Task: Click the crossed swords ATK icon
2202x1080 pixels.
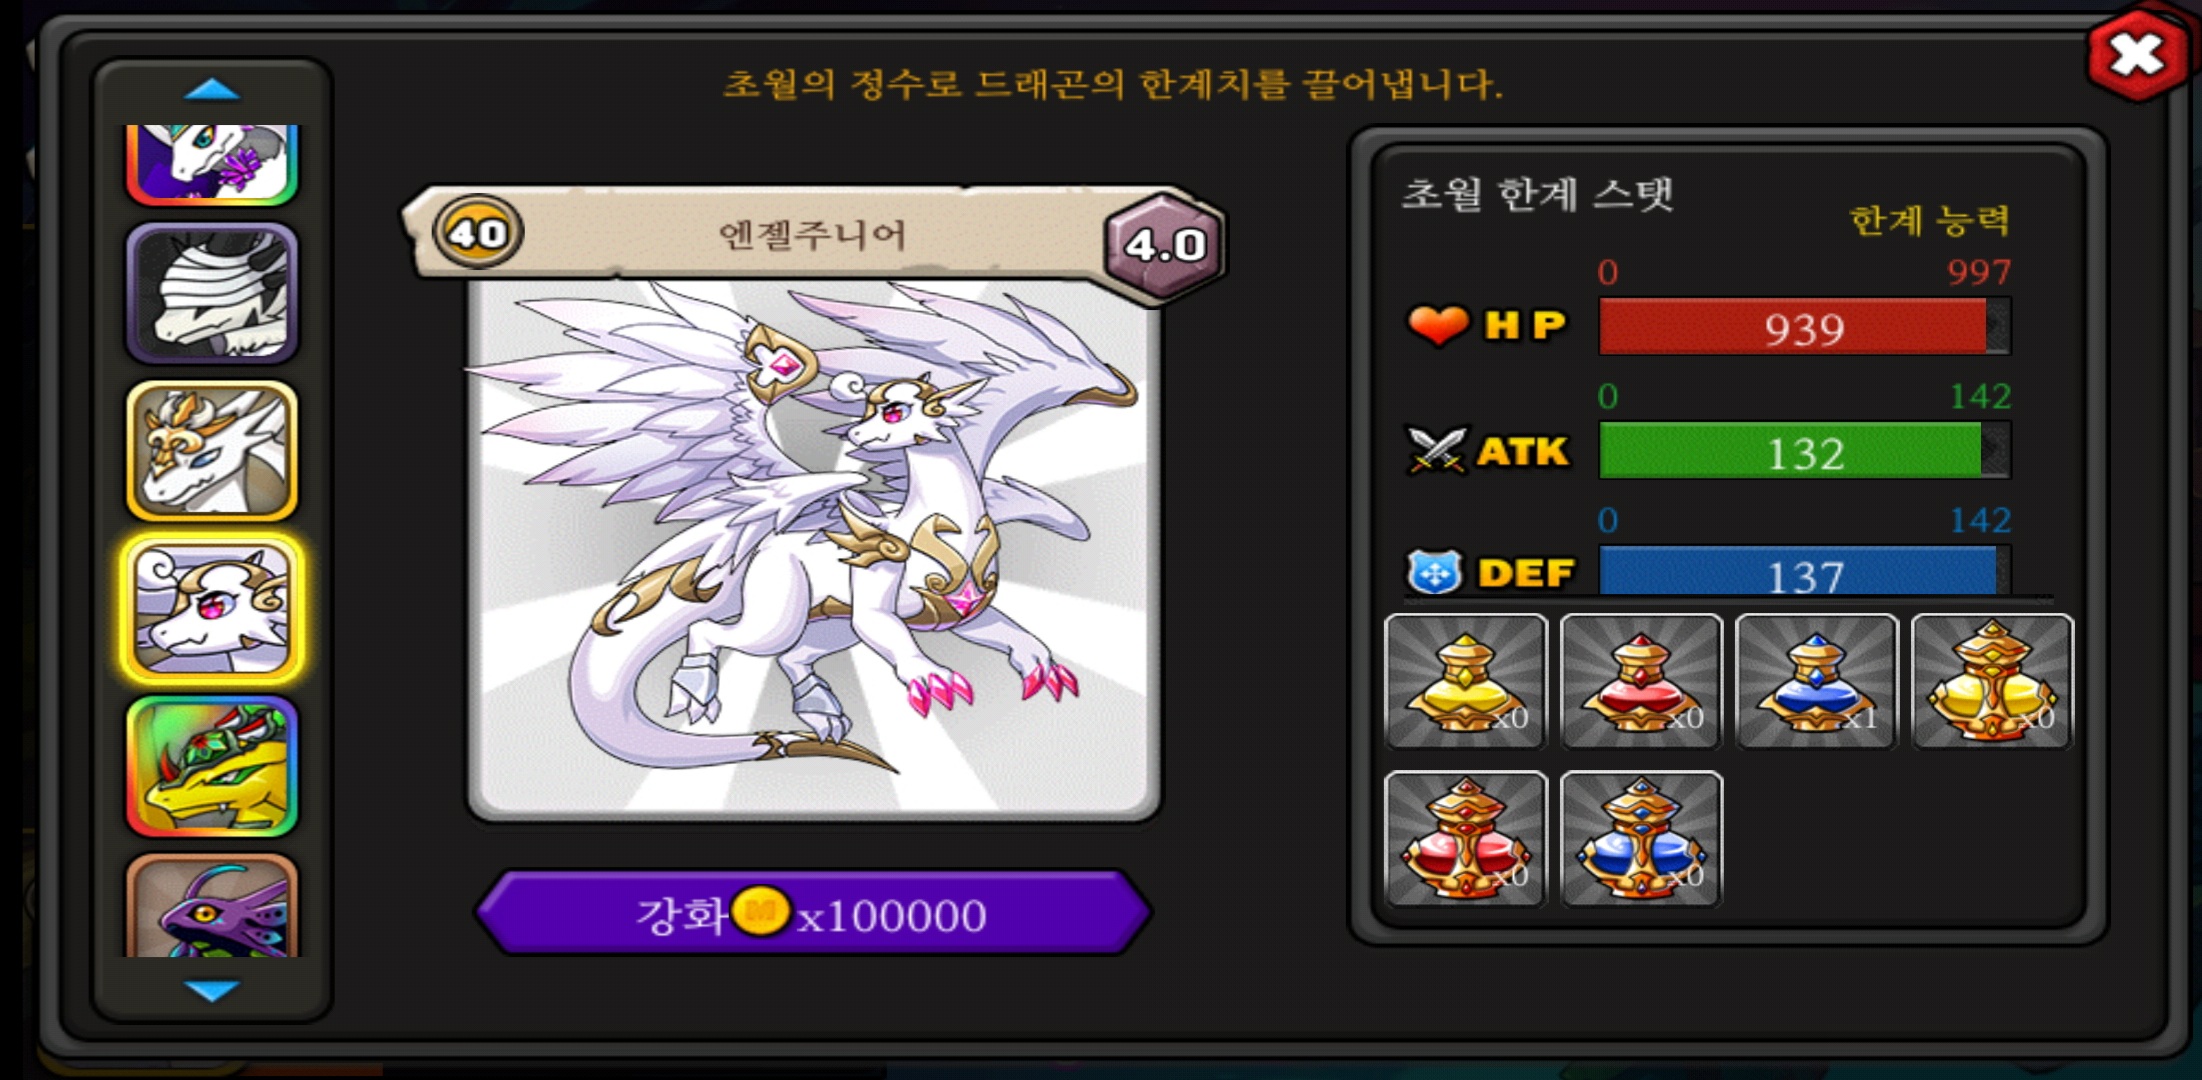Action: (x=1436, y=450)
